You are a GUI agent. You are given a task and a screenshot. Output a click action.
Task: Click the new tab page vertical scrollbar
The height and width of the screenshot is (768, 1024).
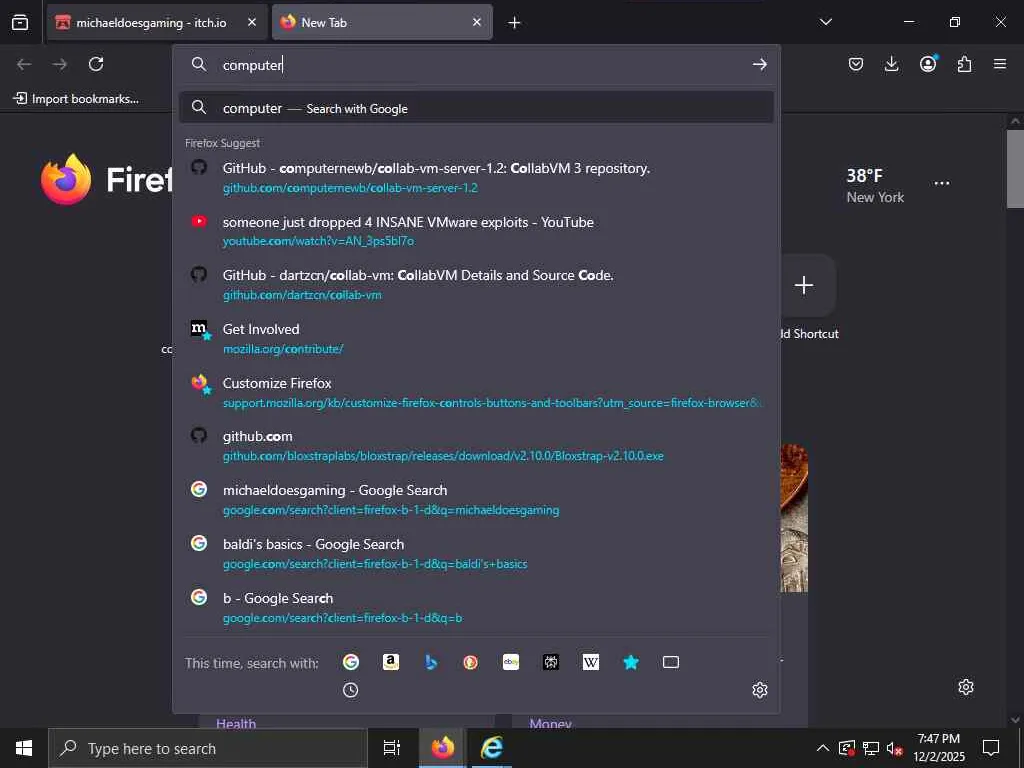pos(1015,168)
